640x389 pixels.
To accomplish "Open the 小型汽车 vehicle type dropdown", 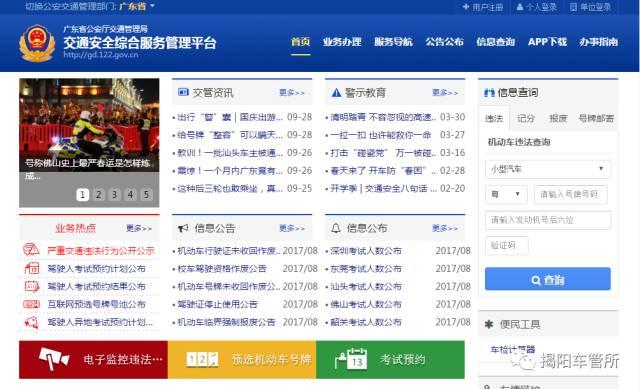I will (548, 169).
